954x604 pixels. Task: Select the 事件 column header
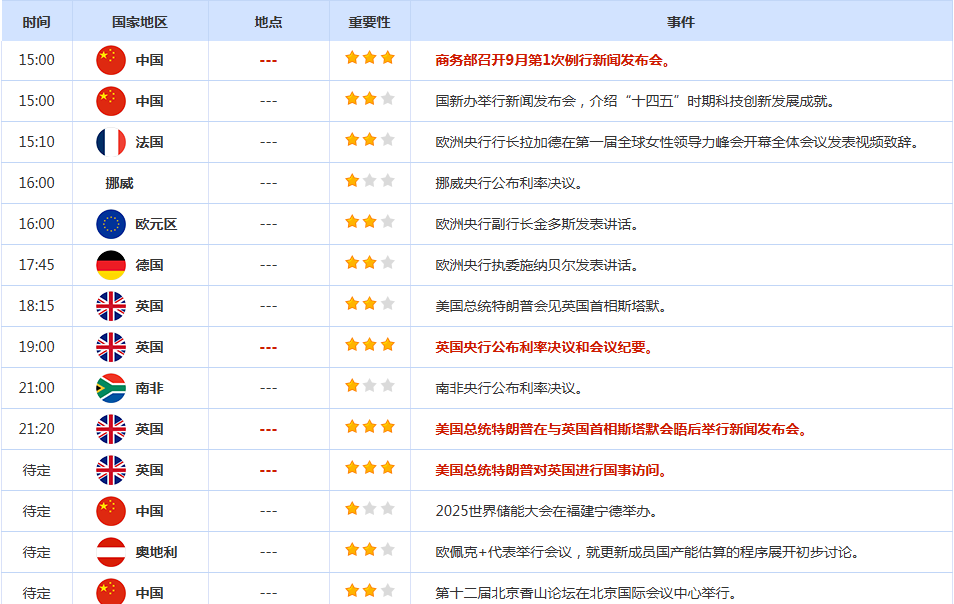point(681,21)
